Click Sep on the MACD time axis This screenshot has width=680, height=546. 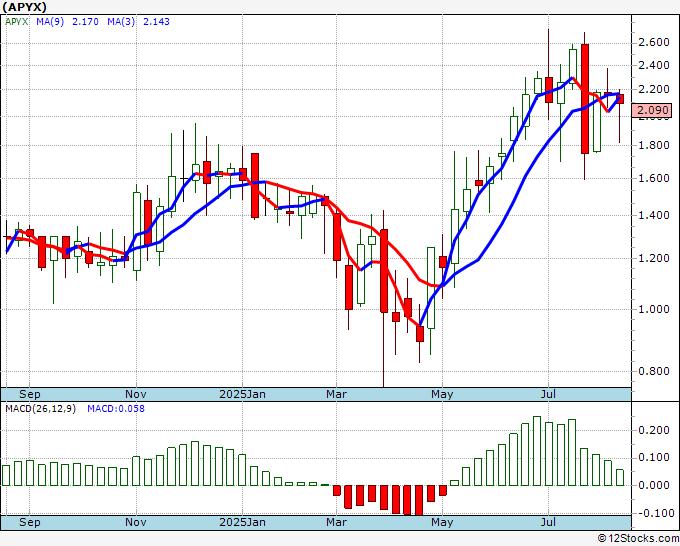tap(29, 522)
